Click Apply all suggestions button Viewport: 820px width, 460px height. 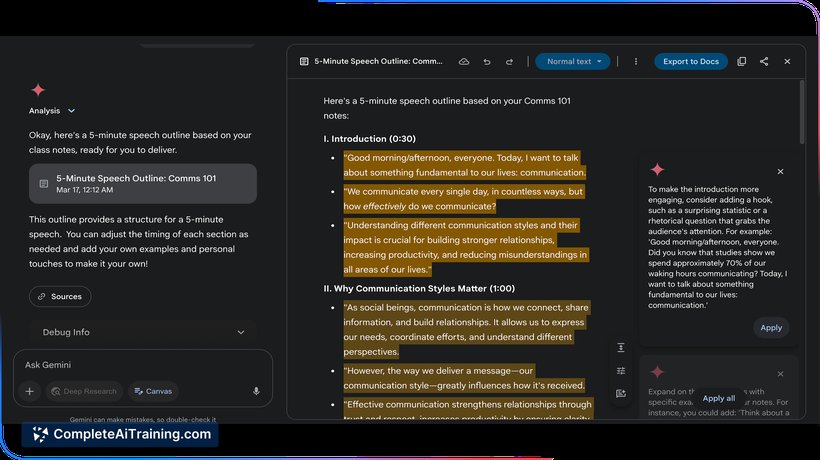coord(719,398)
